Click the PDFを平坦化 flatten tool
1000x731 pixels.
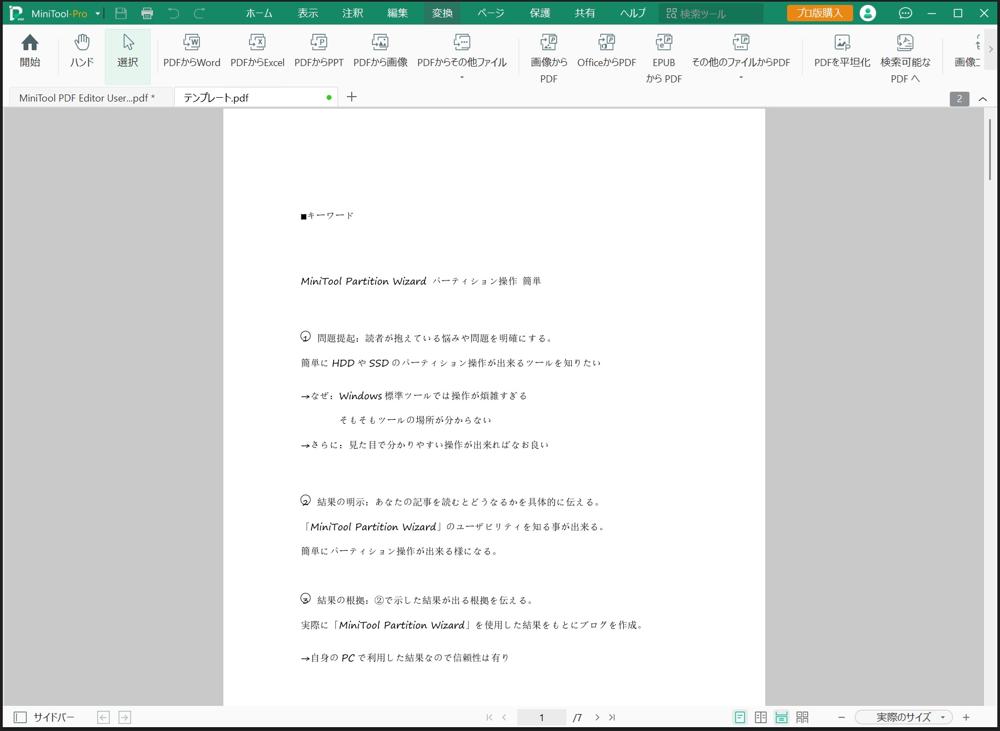(842, 51)
